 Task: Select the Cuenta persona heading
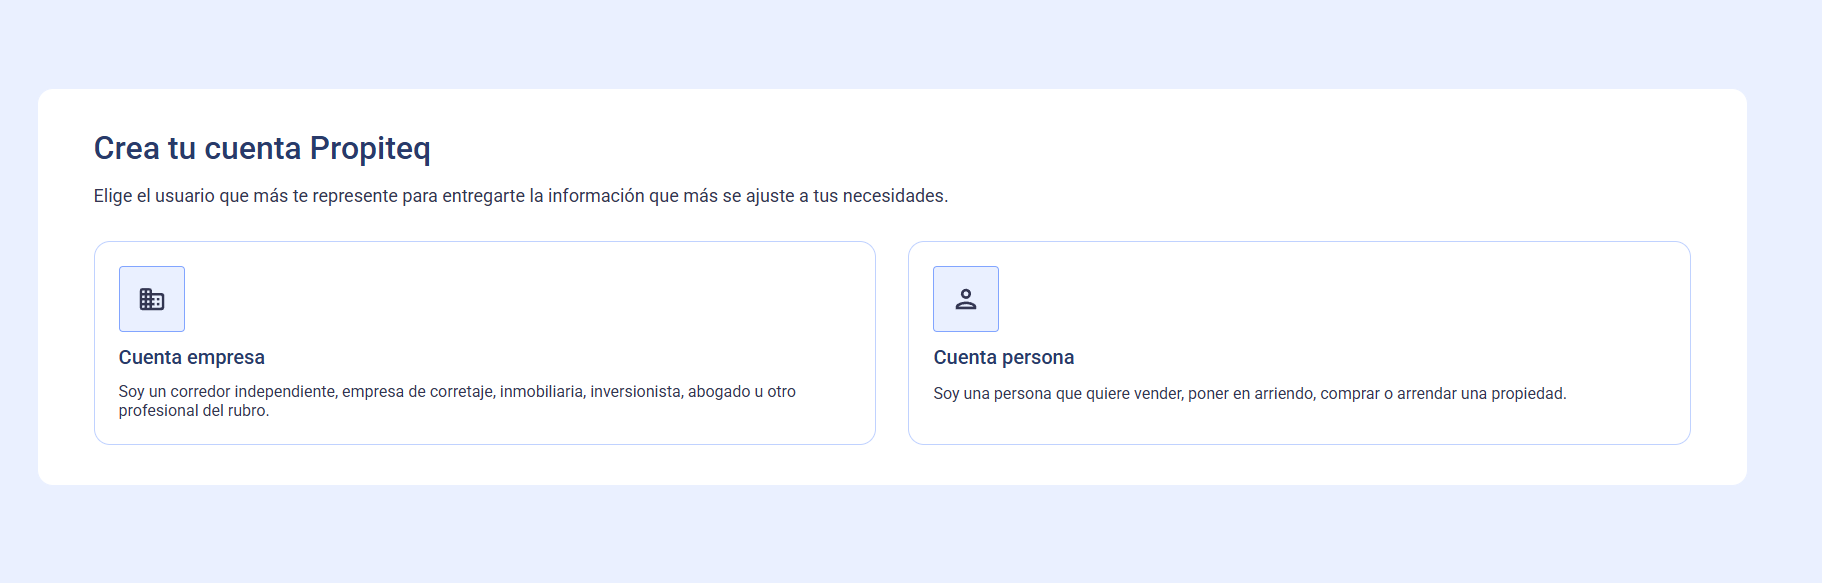click(x=1004, y=357)
